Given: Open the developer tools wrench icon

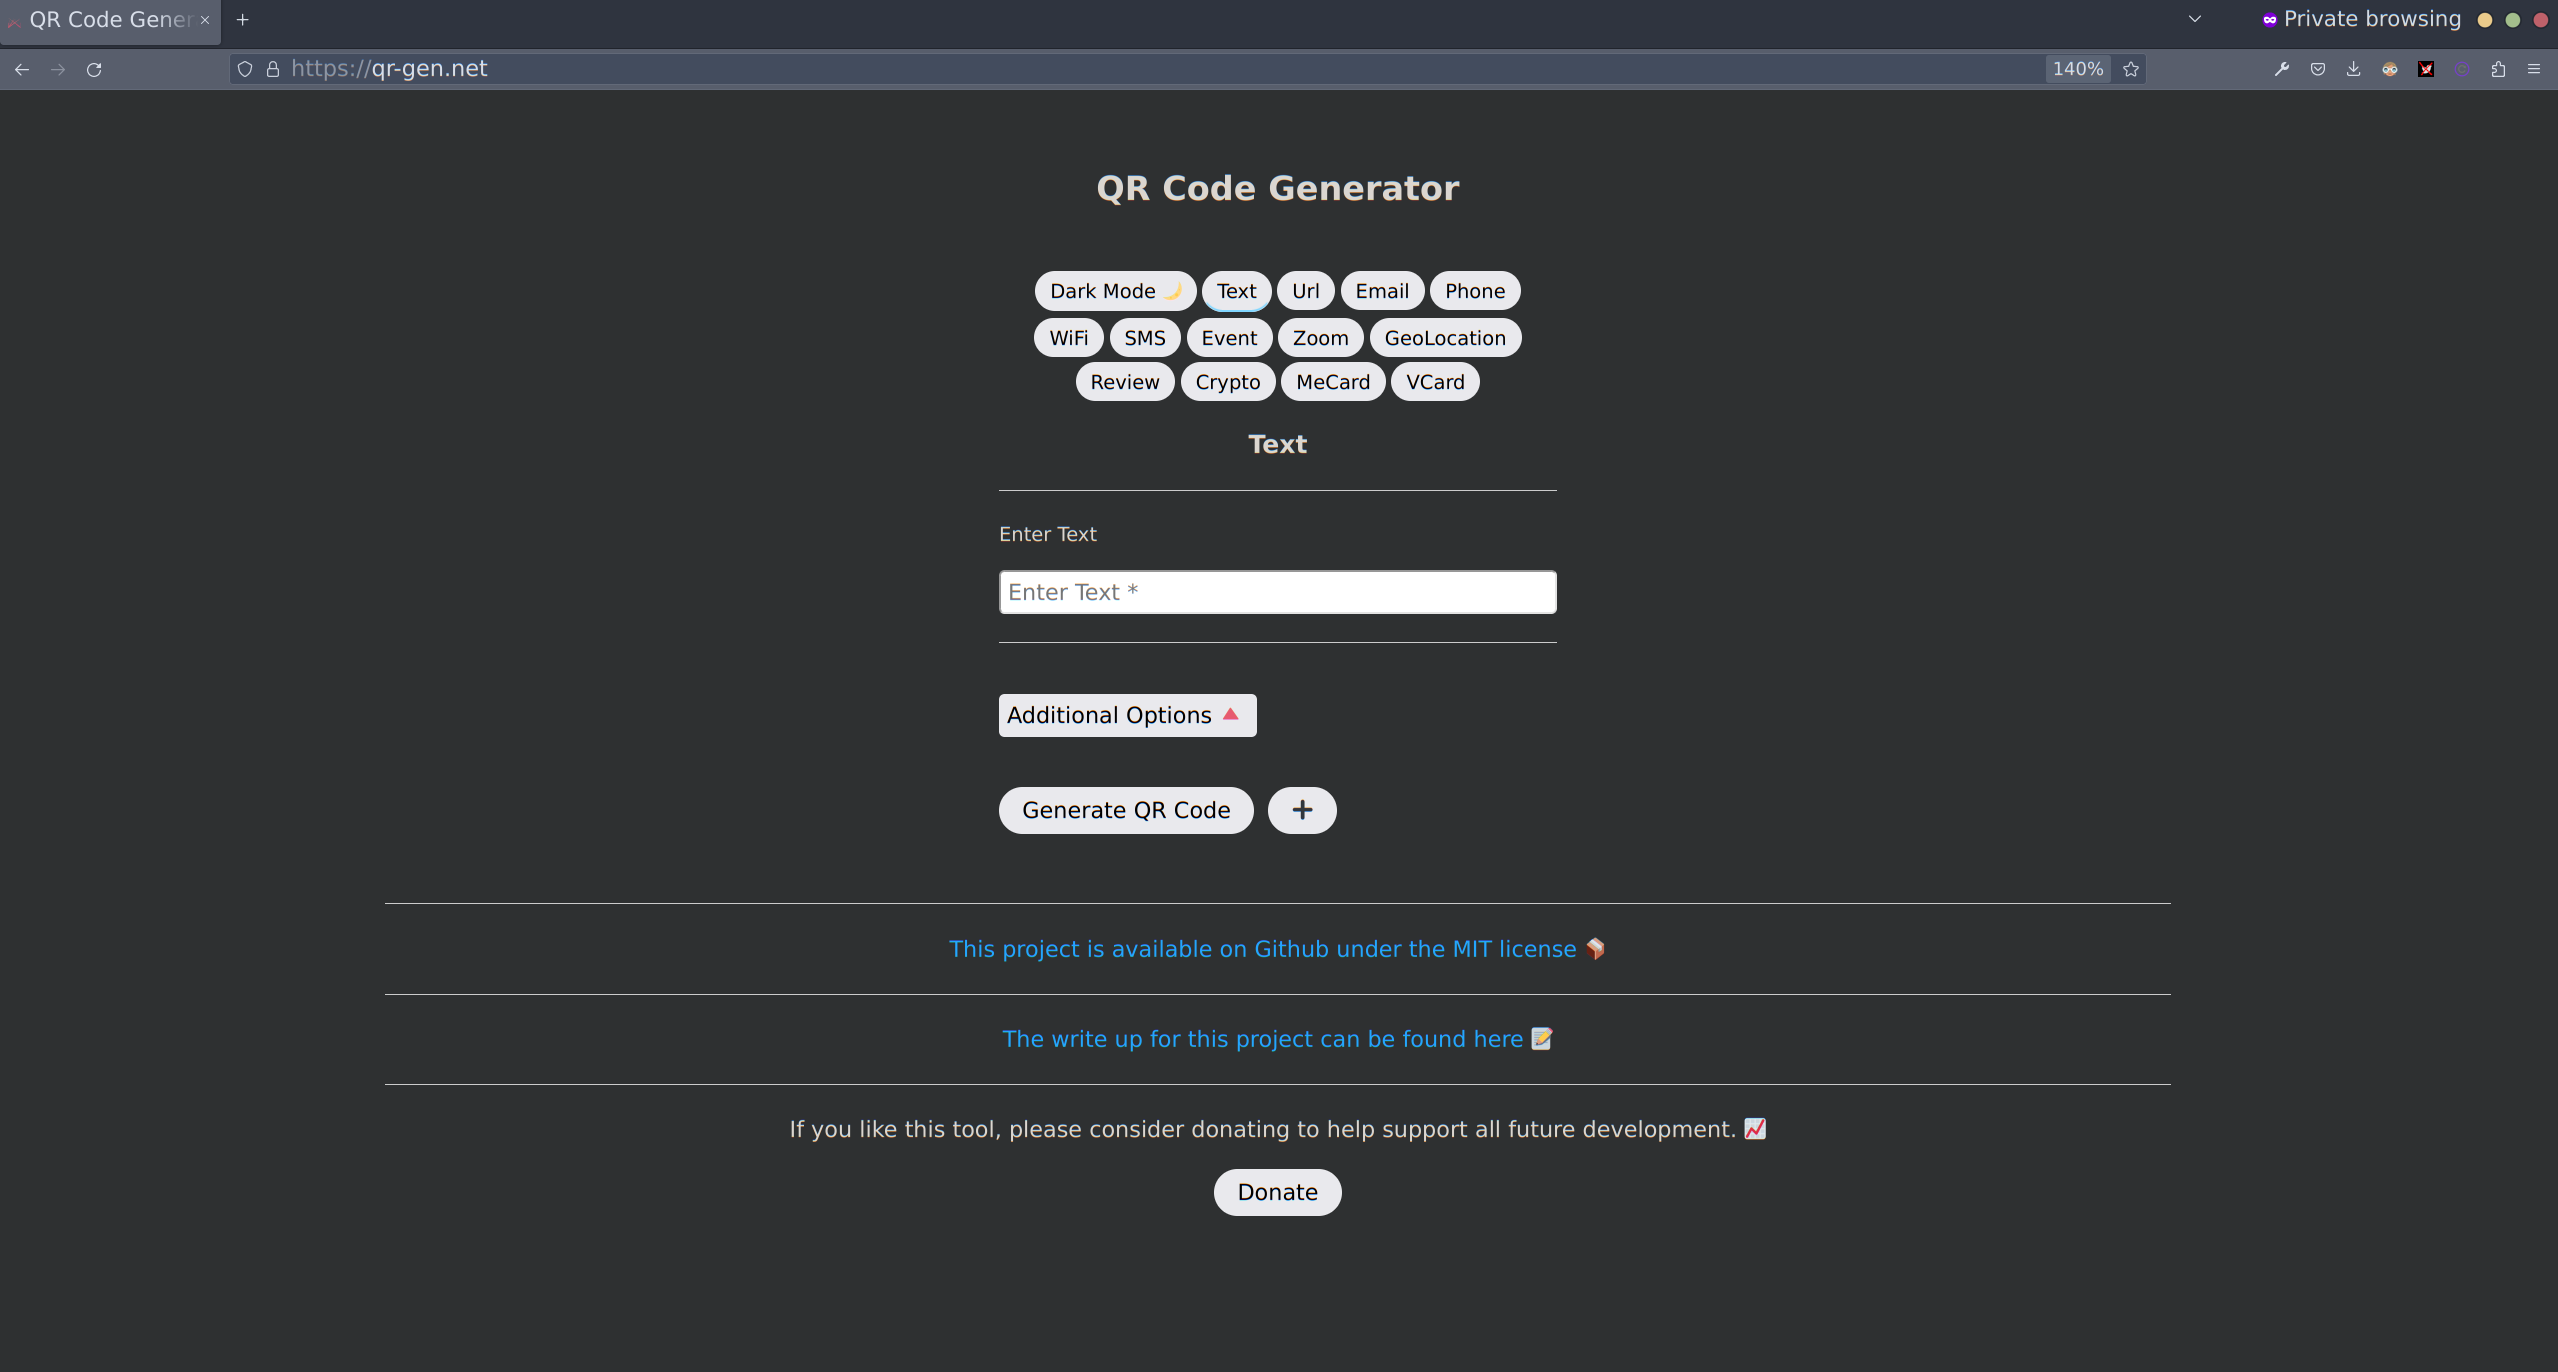Looking at the screenshot, I should click(x=2281, y=69).
